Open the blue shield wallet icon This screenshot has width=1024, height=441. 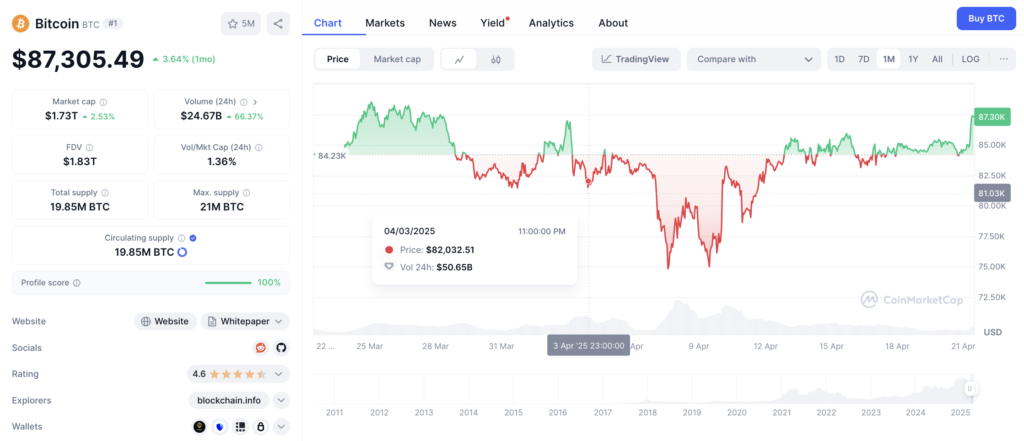click(219, 427)
